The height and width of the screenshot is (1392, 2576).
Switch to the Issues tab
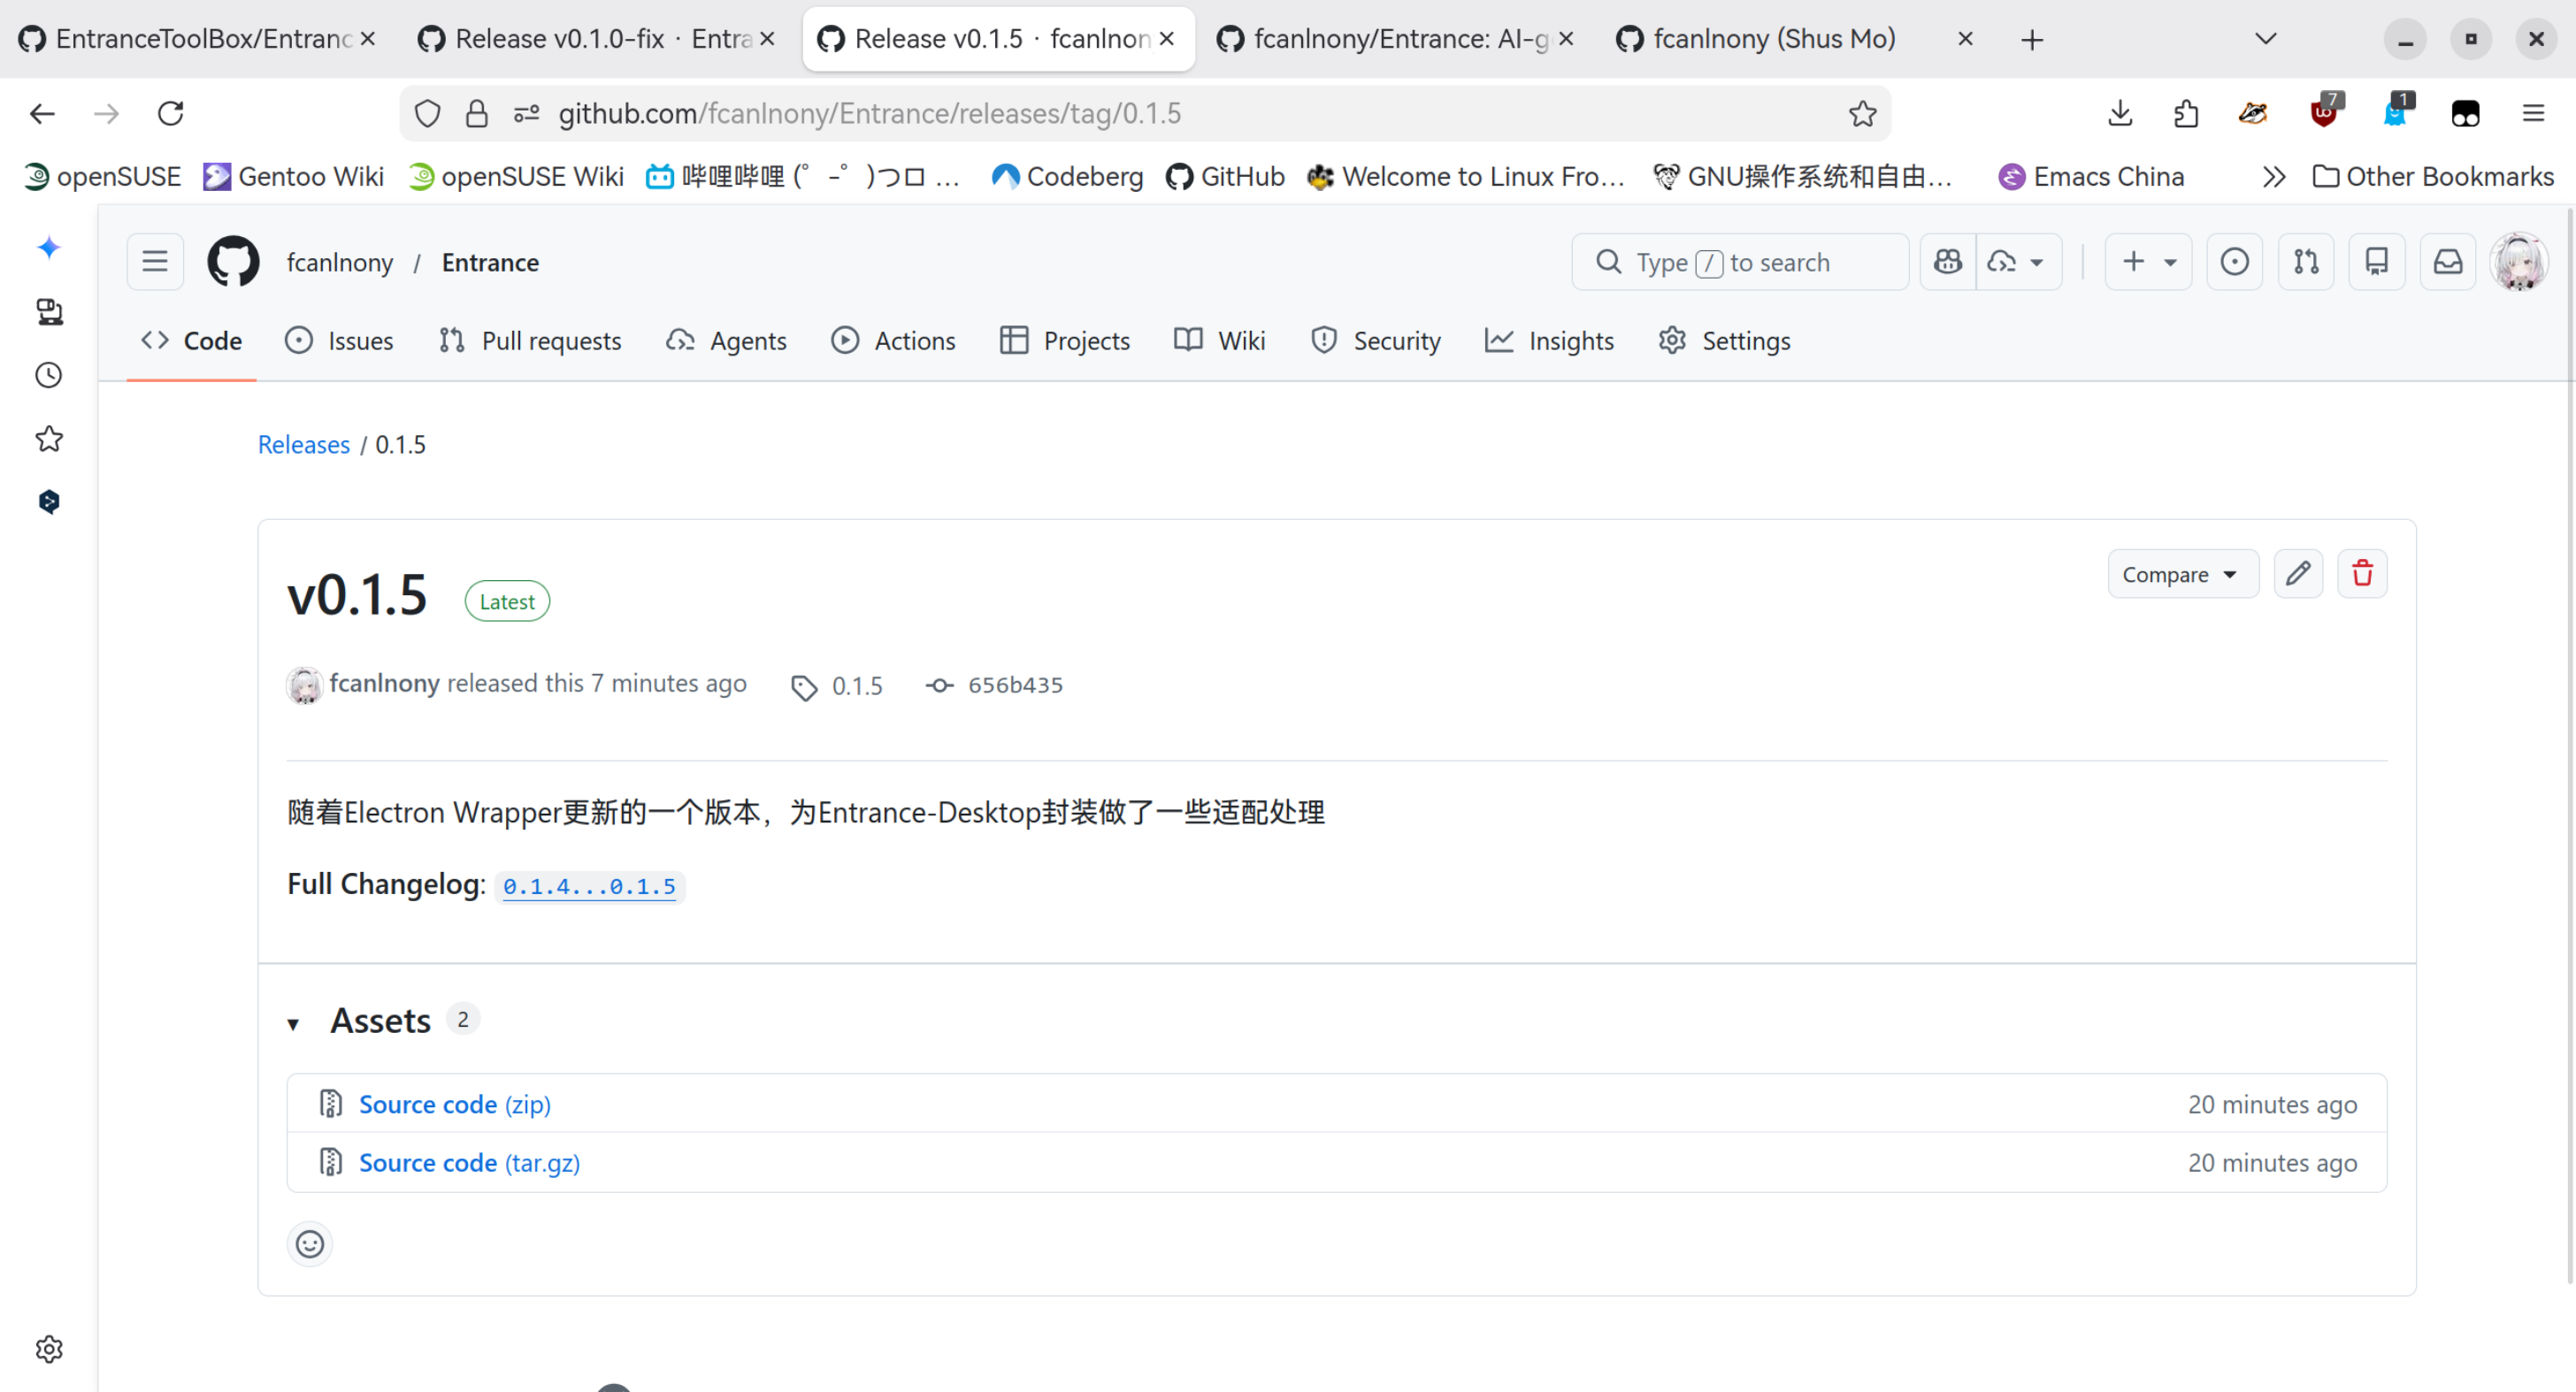pyautogui.click(x=339, y=341)
